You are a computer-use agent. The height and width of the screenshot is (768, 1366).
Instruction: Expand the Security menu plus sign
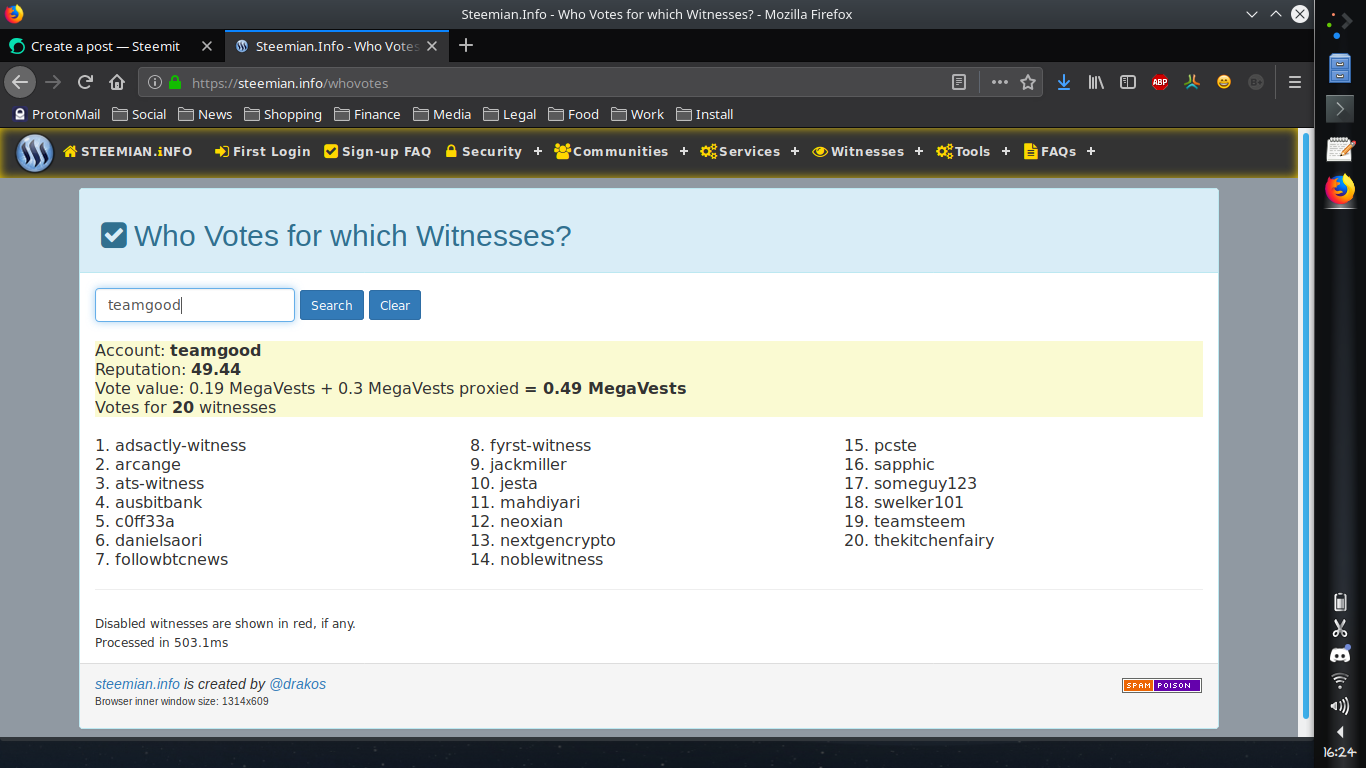coord(538,152)
